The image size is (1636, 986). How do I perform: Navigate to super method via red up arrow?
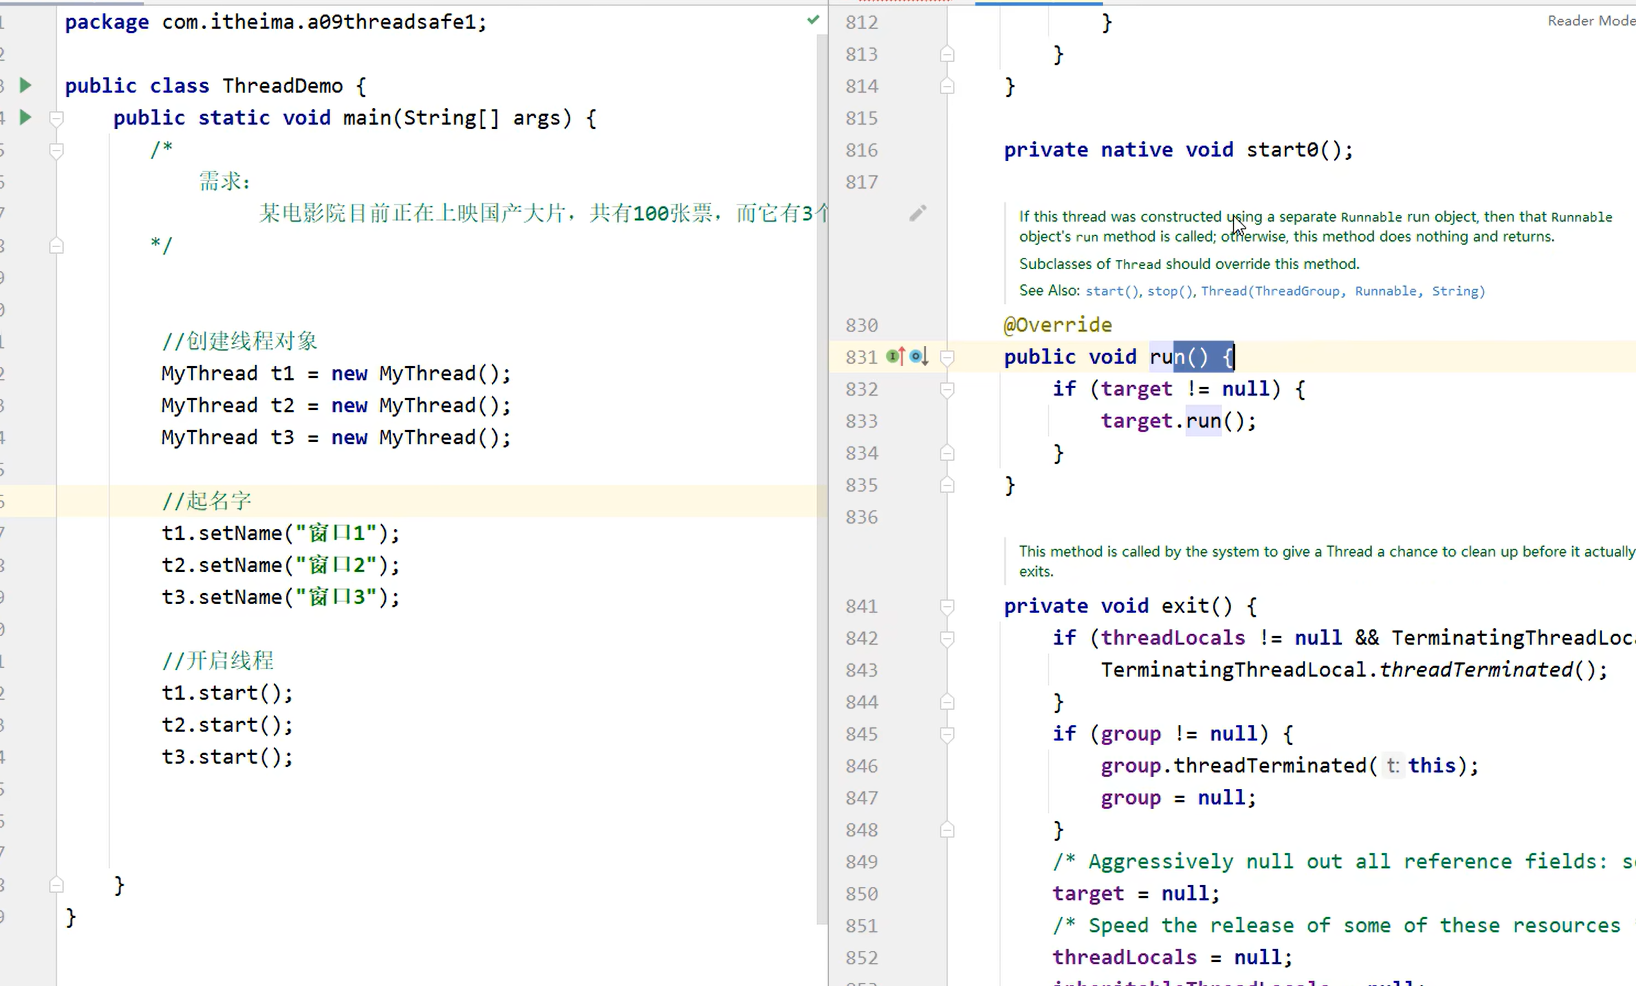tap(903, 355)
